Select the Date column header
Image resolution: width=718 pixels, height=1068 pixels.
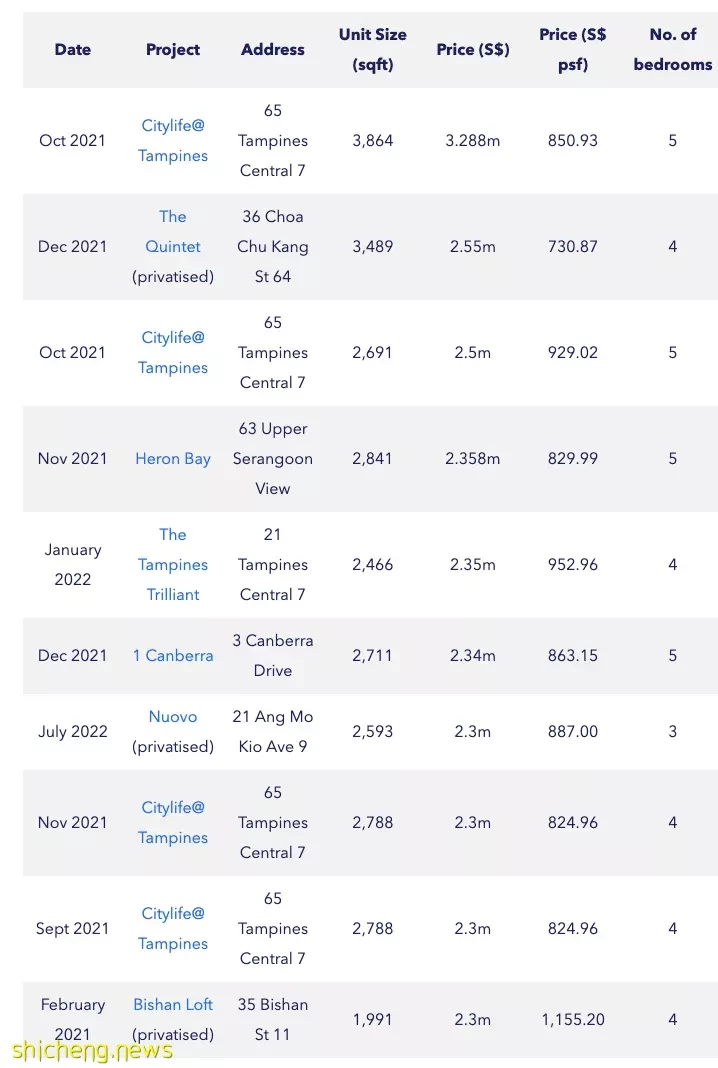point(73,50)
